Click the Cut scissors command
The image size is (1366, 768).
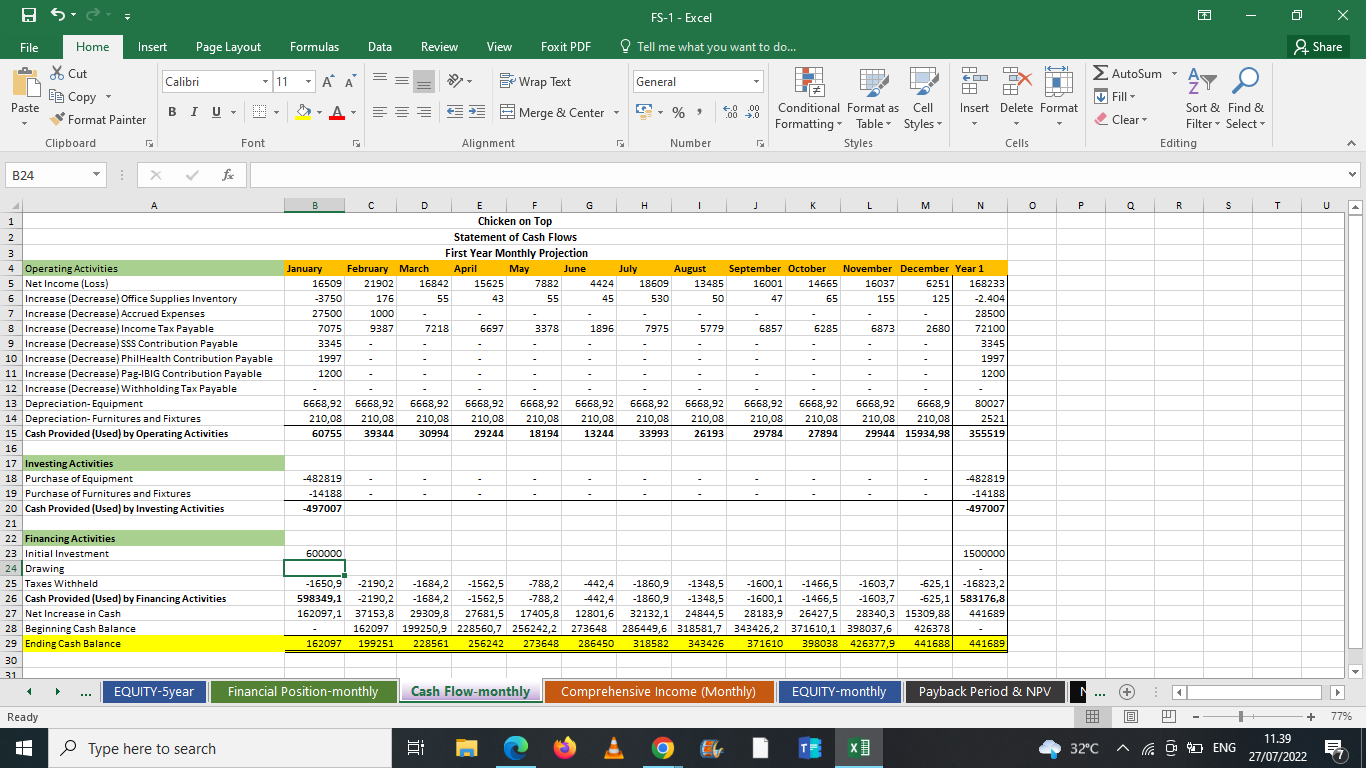[x=67, y=73]
